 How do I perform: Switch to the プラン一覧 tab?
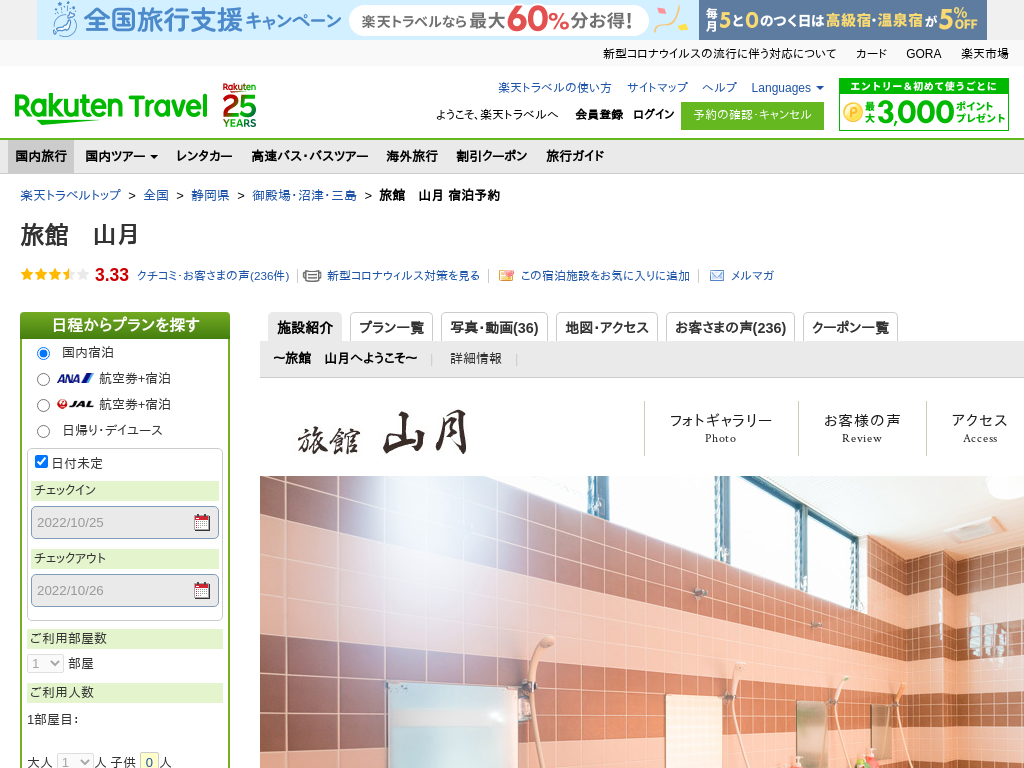391,327
